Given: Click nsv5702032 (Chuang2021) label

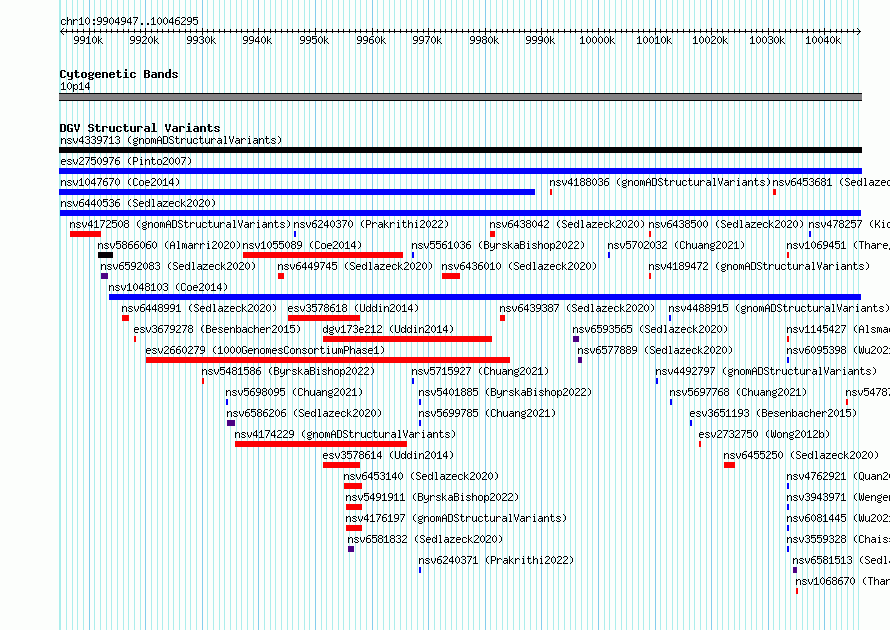Looking at the screenshot, I should click(x=676, y=245).
